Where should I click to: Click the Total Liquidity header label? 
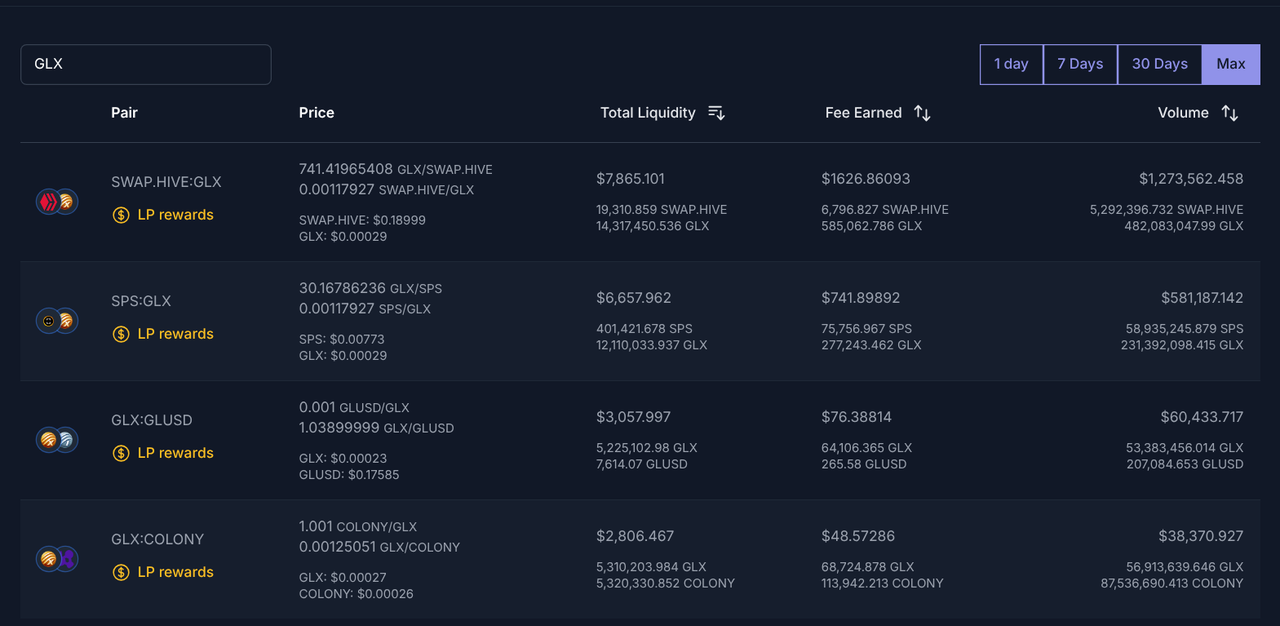(648, 113)
